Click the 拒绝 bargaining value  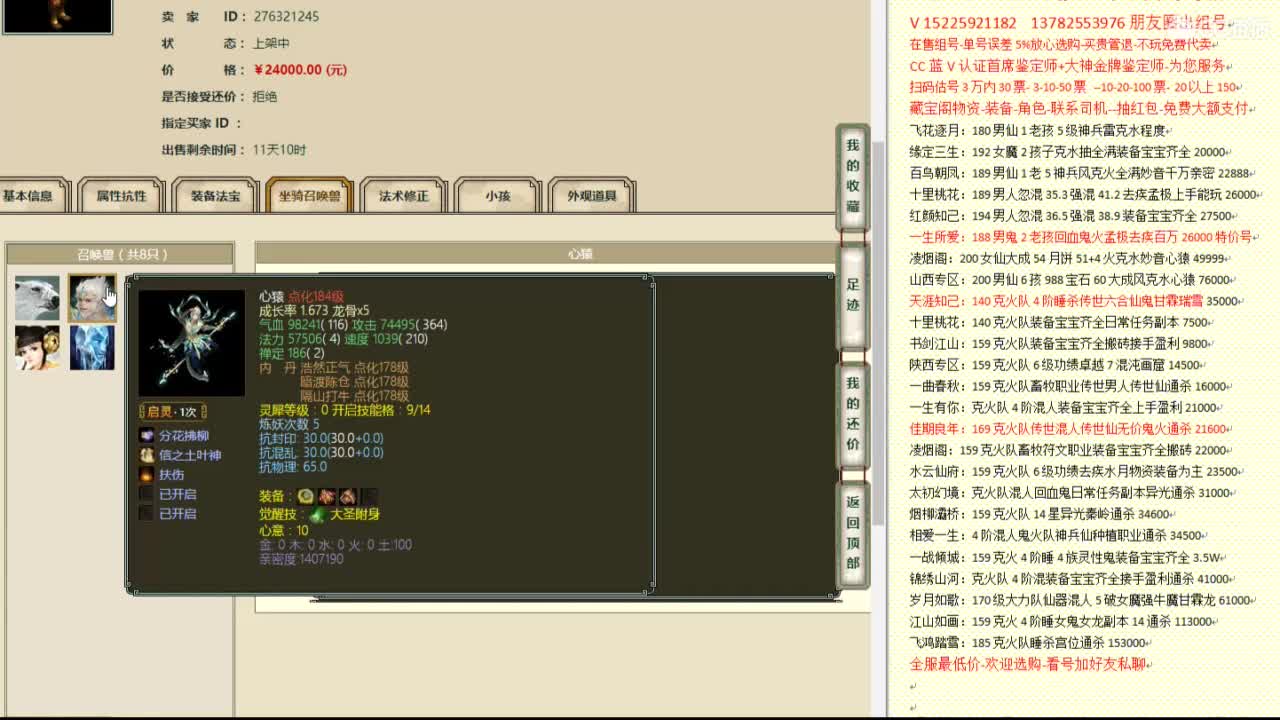pos(265,97)
